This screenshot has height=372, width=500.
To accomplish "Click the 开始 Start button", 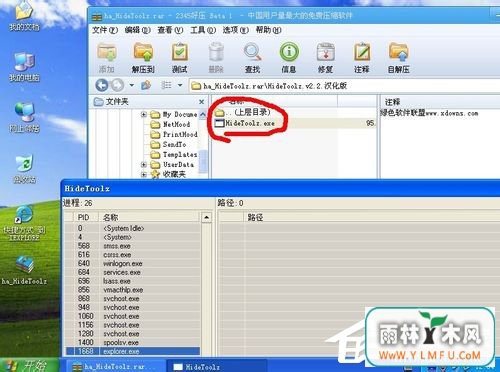I will coord(29,365).
